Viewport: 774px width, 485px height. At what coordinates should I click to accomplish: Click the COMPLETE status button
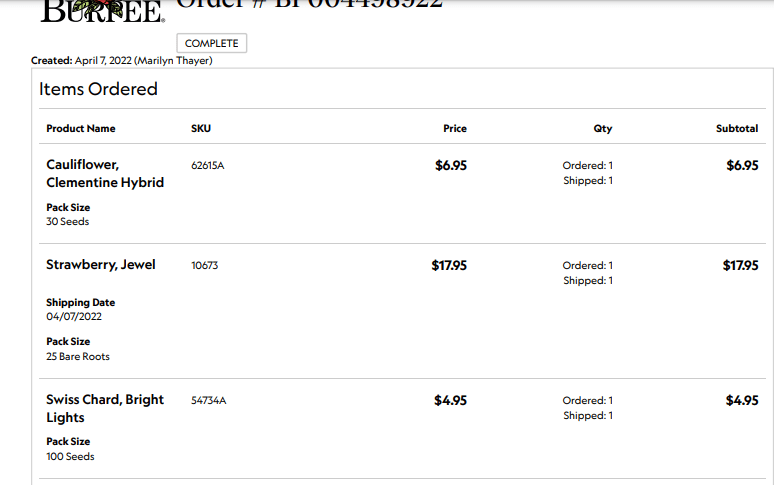pyautogui.click(x=211, y=43)
